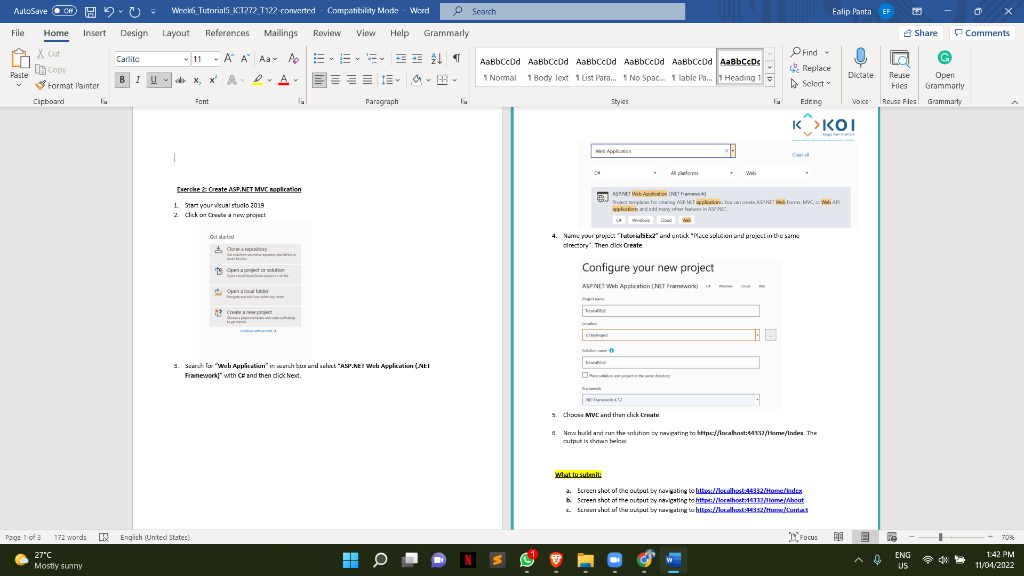Clear all formatting icon
1024x576 pixels.
293,59
